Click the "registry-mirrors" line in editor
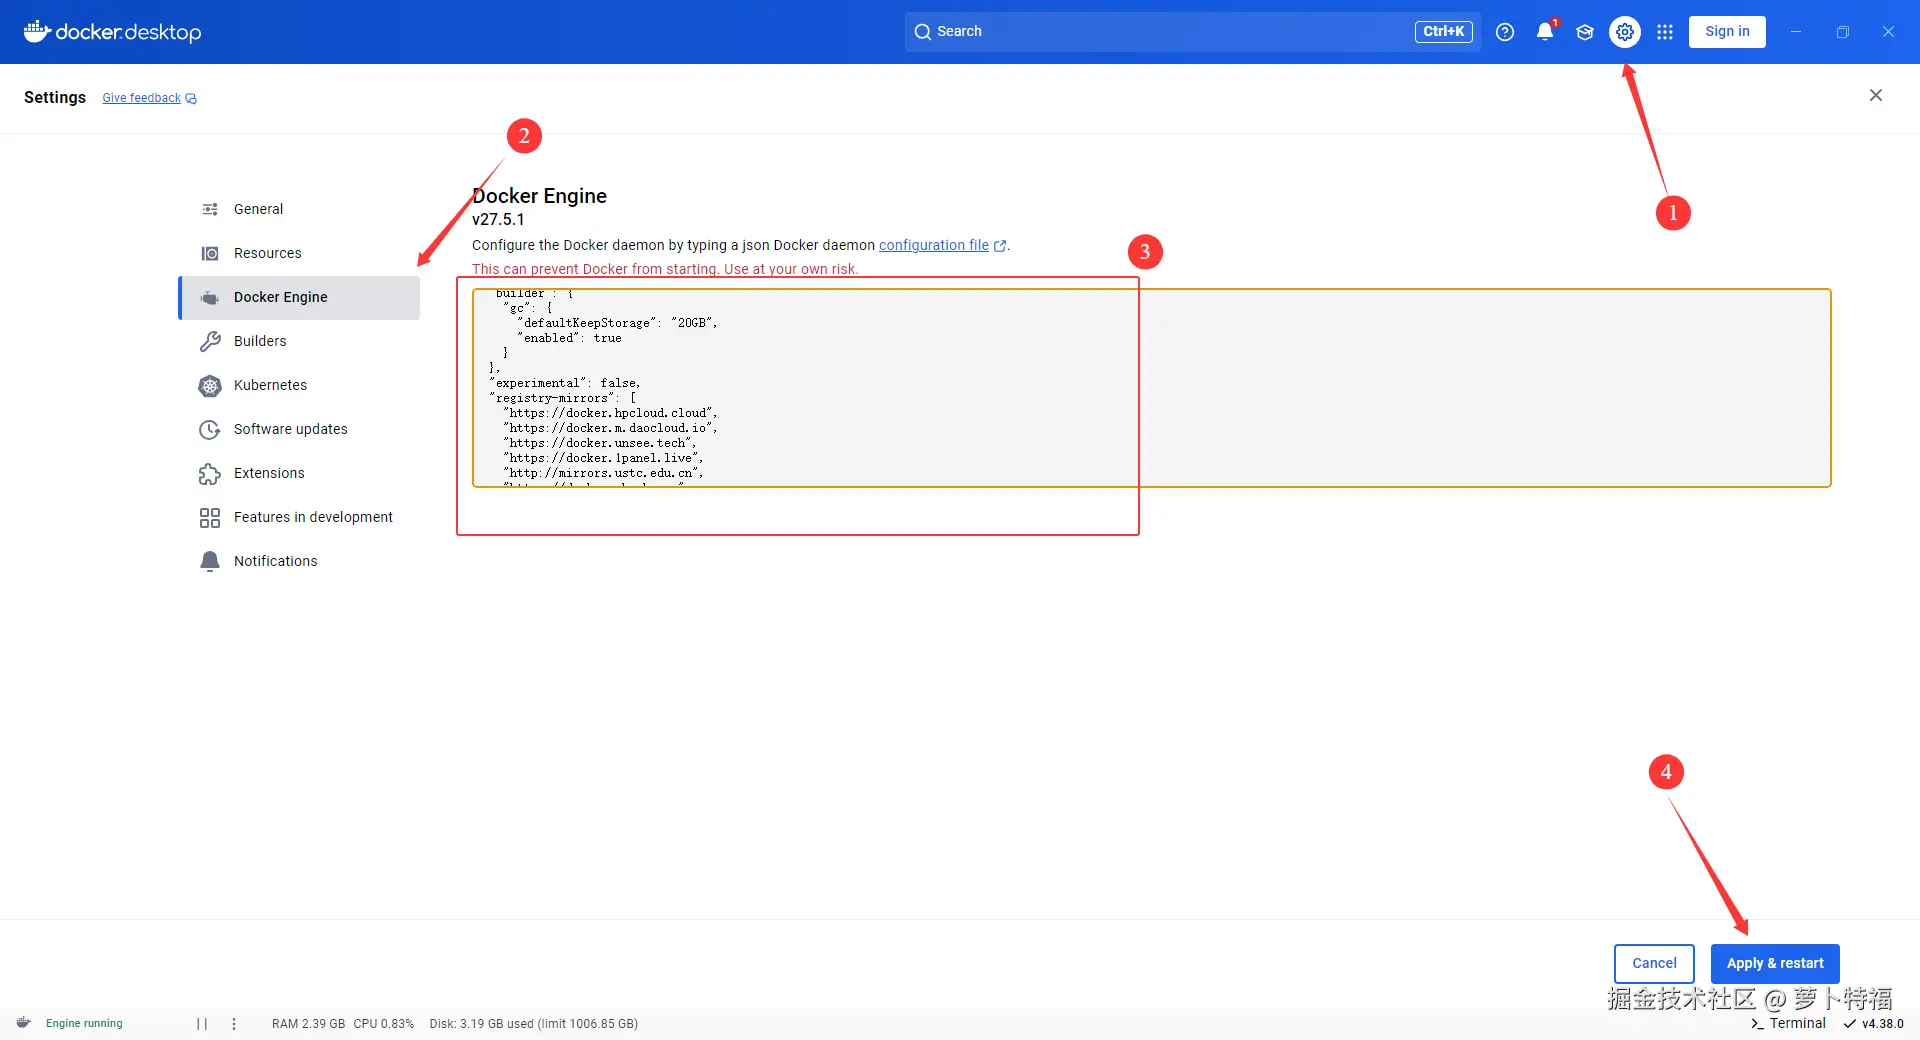This screenshot has width=1920, height=1040. 563,398
